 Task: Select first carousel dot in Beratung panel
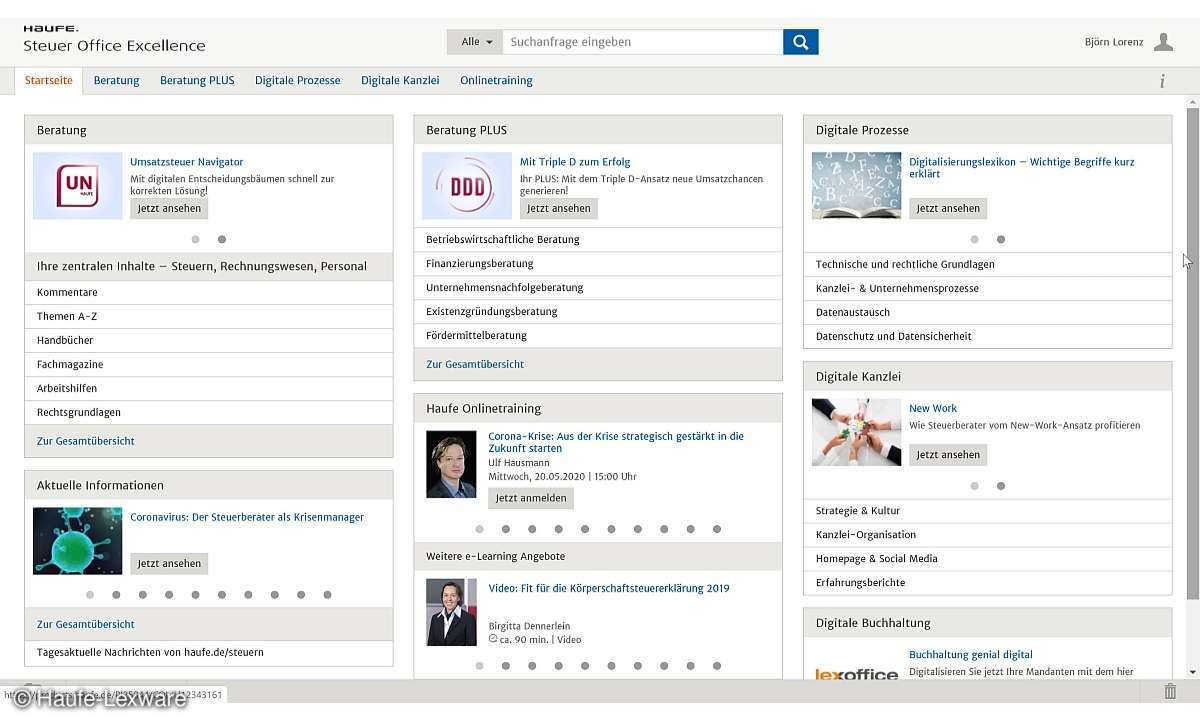pyautogui.click(x=195, y=240)
